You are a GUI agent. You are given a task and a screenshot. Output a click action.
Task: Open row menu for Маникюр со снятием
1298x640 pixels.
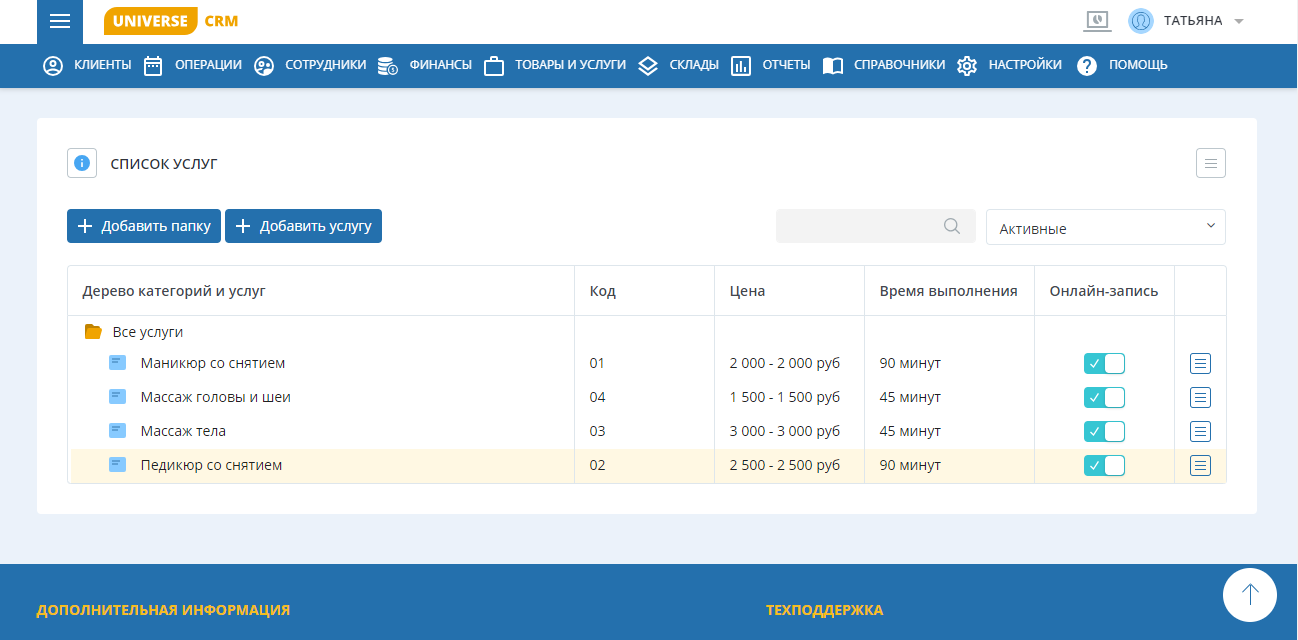pos(1200,363)
